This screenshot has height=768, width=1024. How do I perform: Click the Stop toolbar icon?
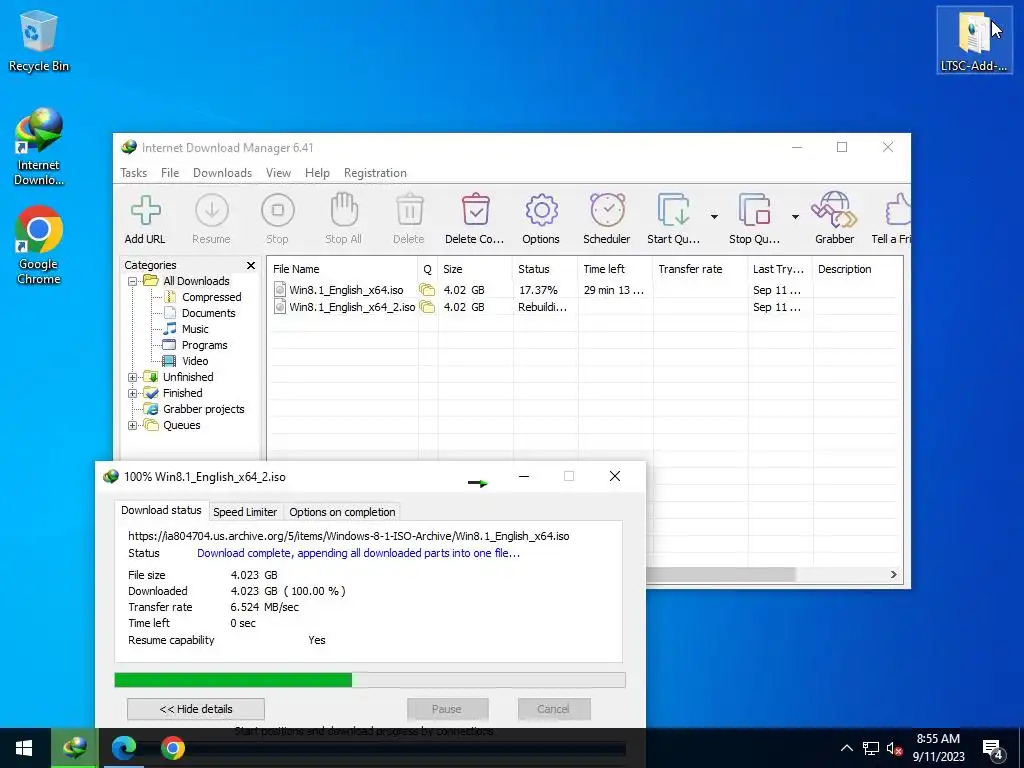pos(278,210)
